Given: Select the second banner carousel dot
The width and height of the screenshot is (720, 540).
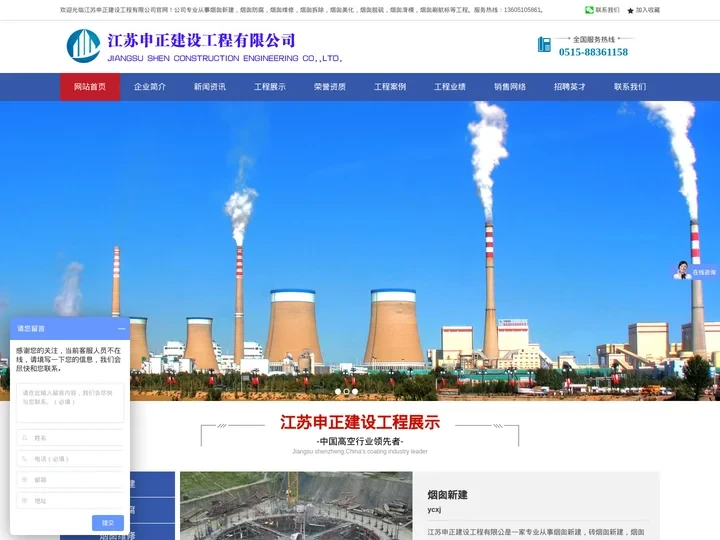Looking at the screenshot, I should pyautogui.click(x=347, y=392).
